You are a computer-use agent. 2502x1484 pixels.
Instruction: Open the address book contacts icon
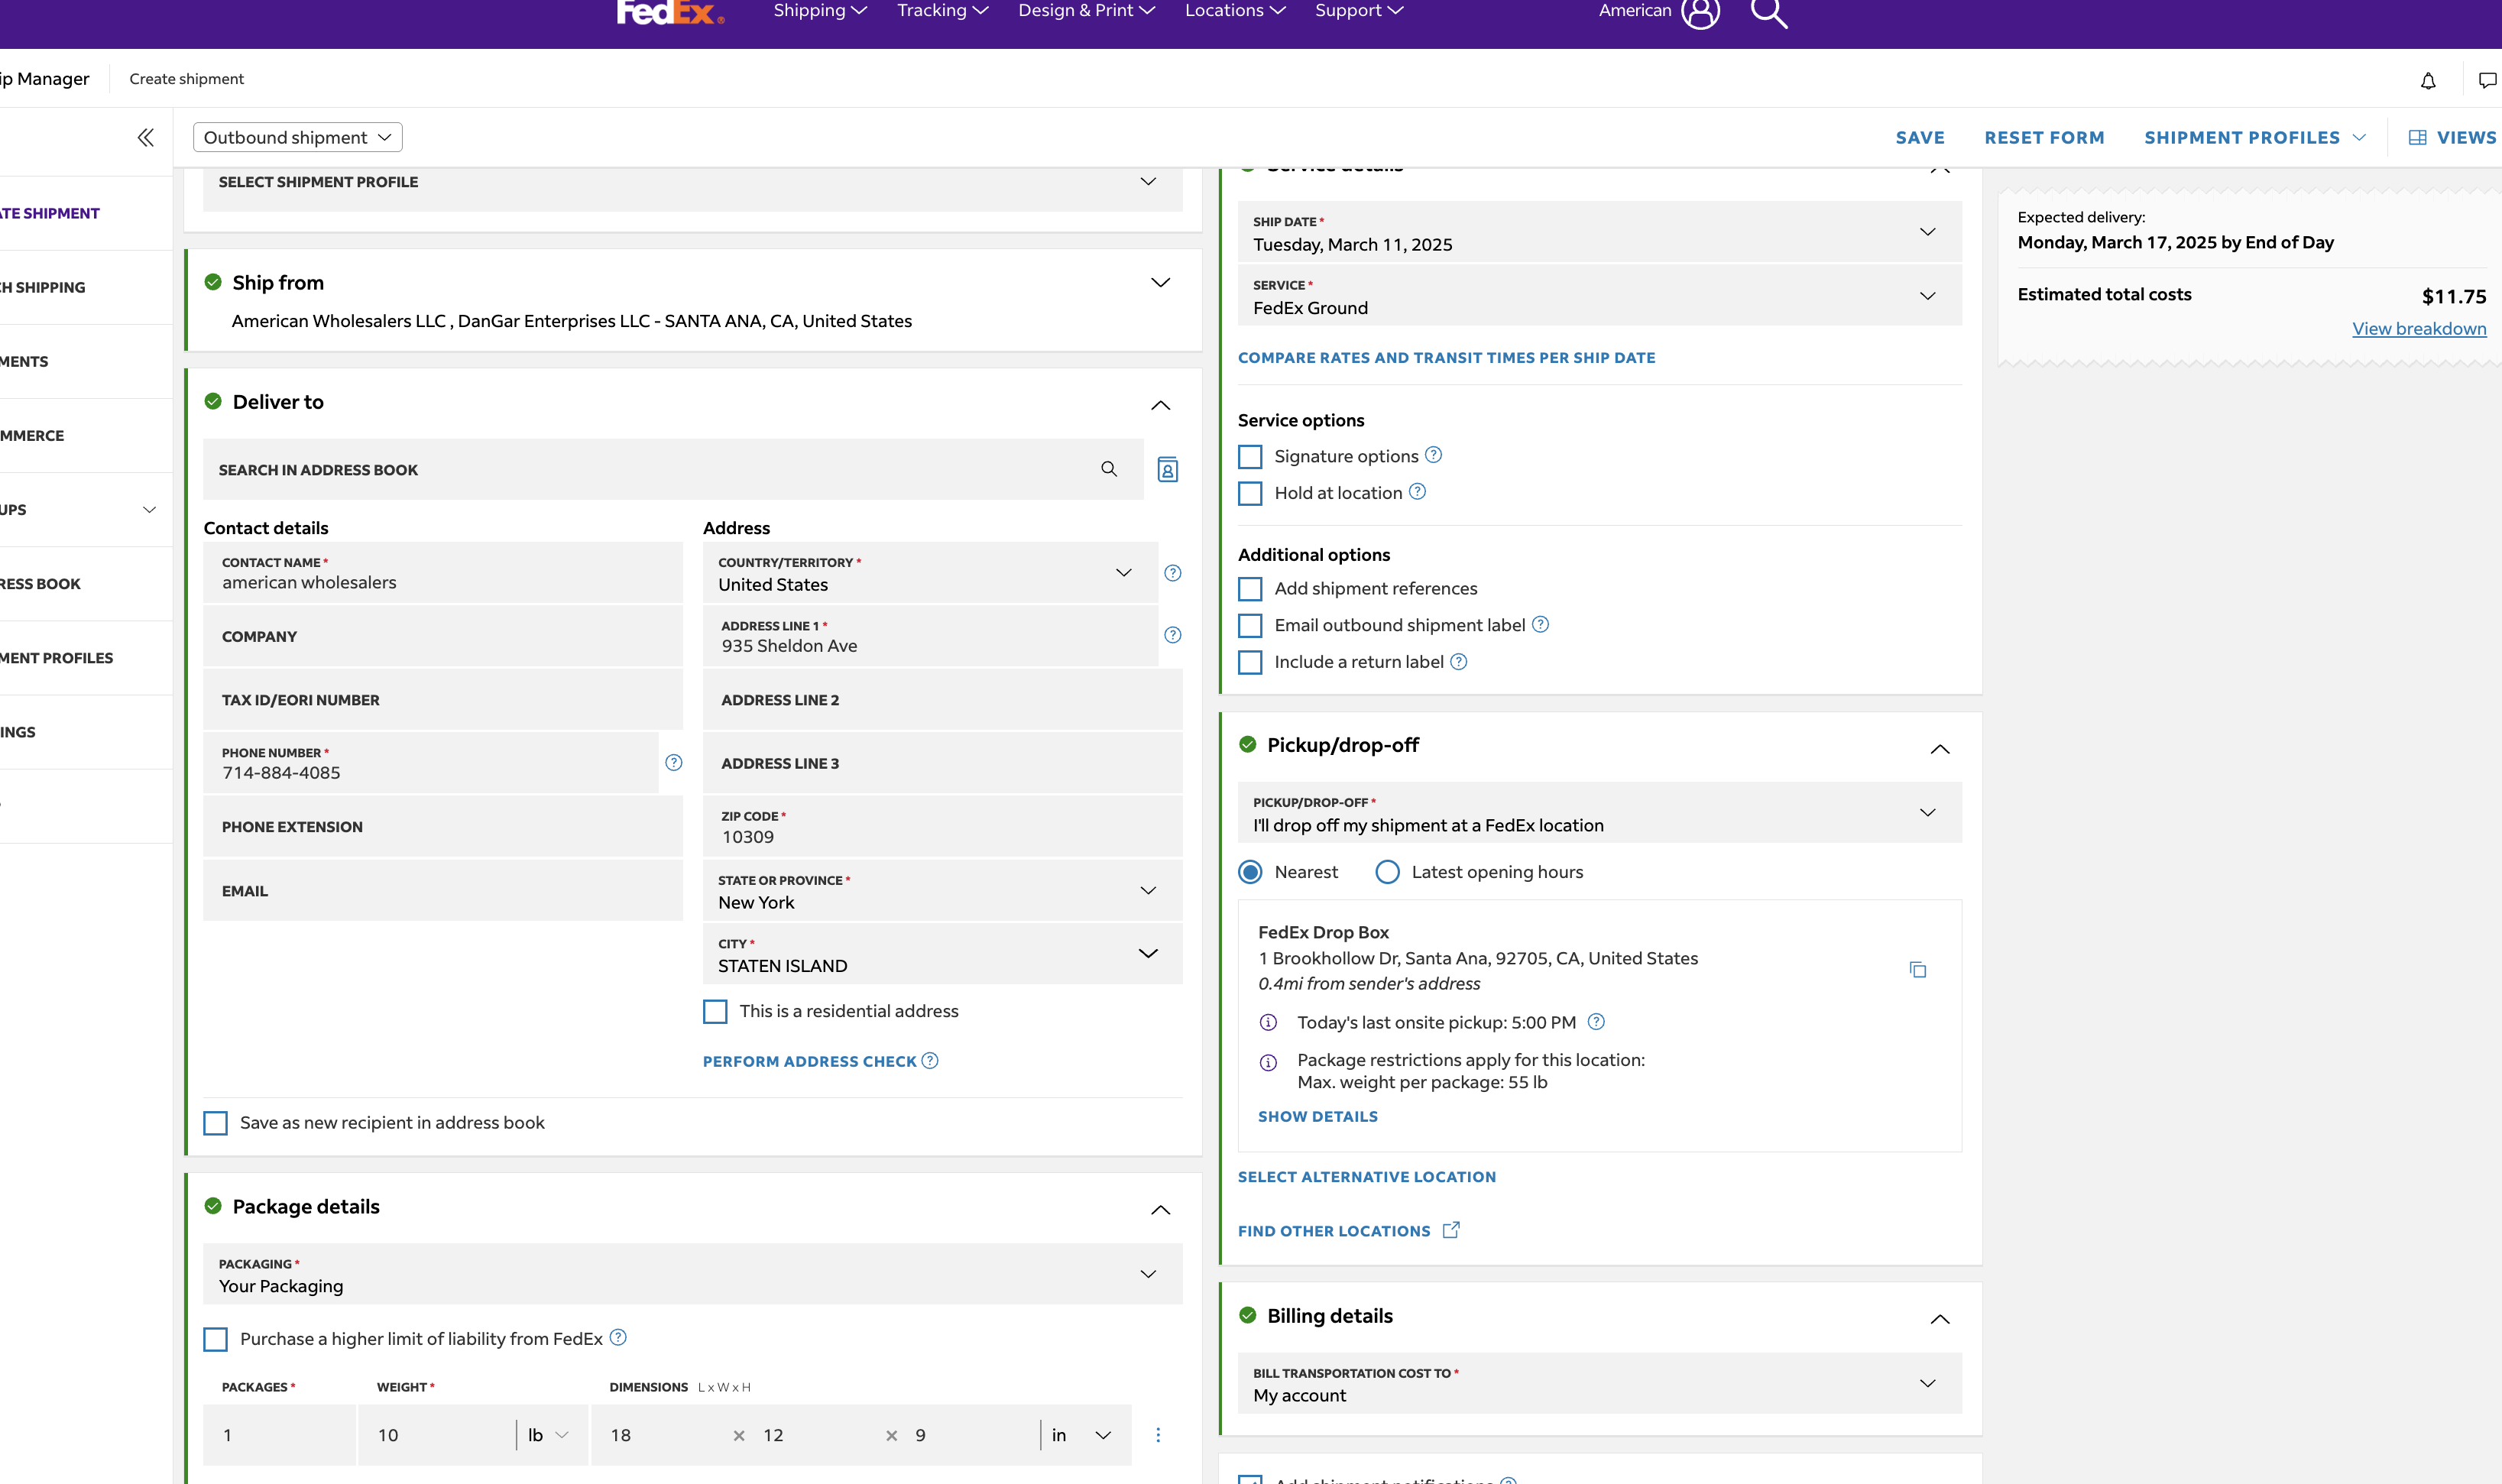(1167, 469)
